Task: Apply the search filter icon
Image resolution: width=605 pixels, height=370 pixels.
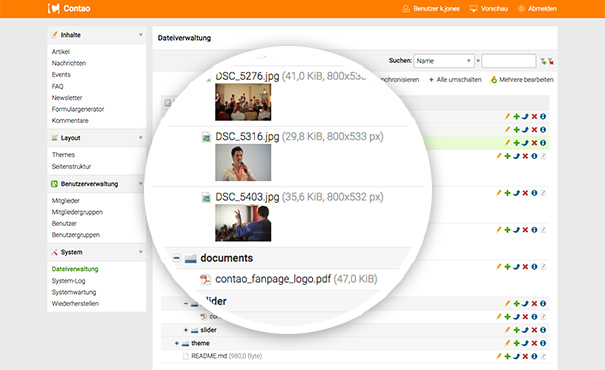Action: 543,61
